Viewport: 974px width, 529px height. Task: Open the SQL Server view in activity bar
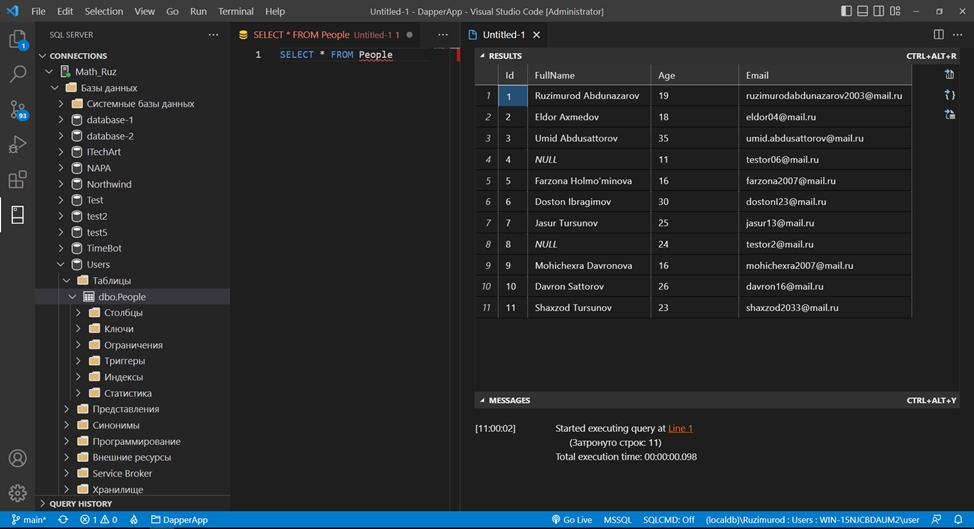tap(17, 214)
